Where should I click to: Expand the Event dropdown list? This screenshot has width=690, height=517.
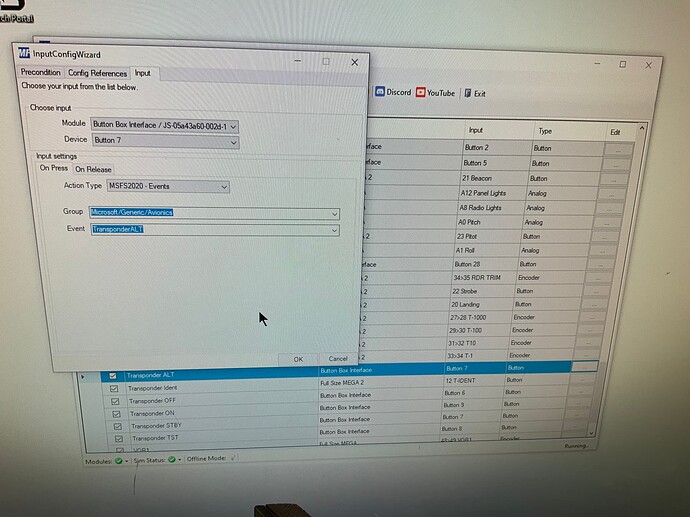point(334,231)
